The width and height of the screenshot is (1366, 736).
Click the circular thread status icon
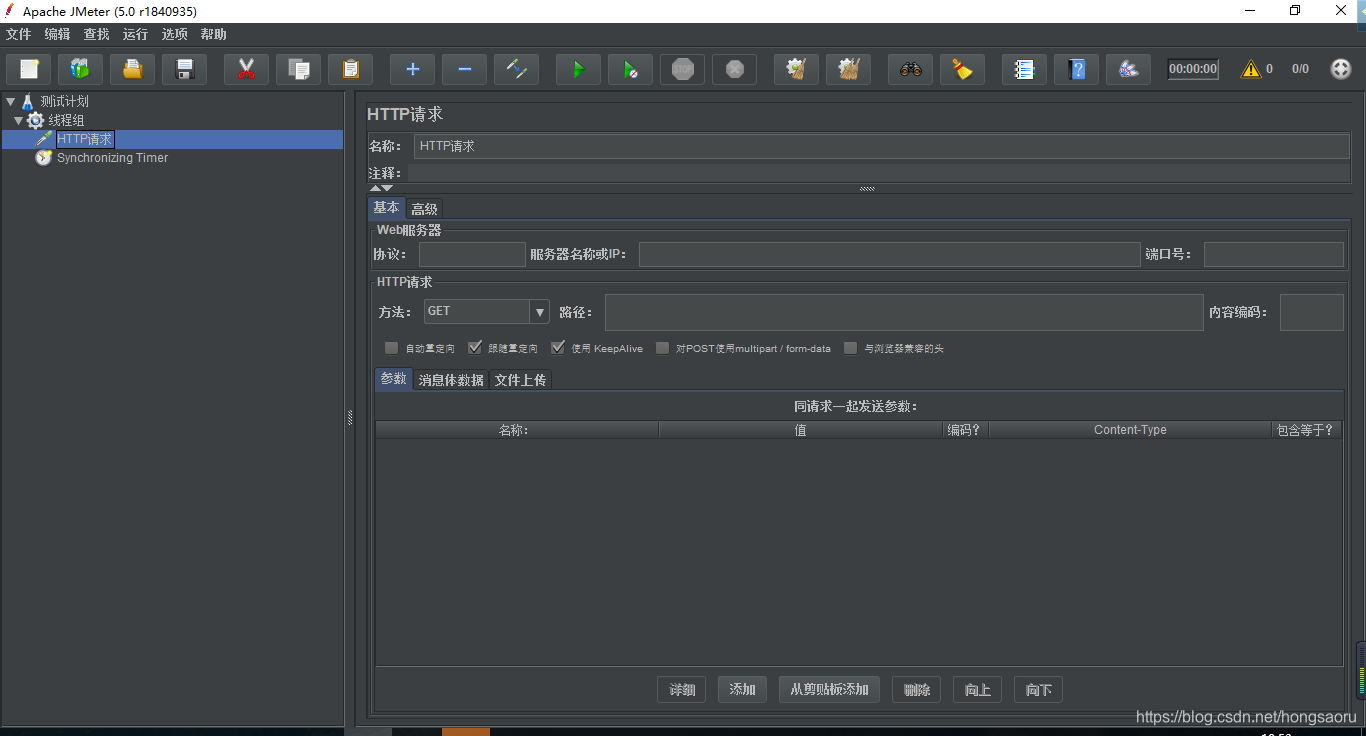[x=1341, y=69]
